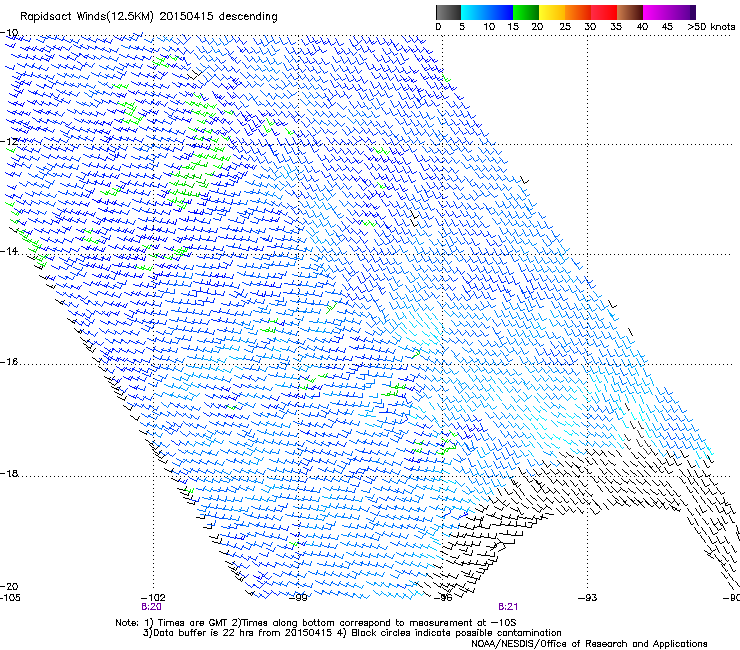Click the purple time label 8:20
The width and height of the screenshot is (740, 650).
tap(151, 607)
